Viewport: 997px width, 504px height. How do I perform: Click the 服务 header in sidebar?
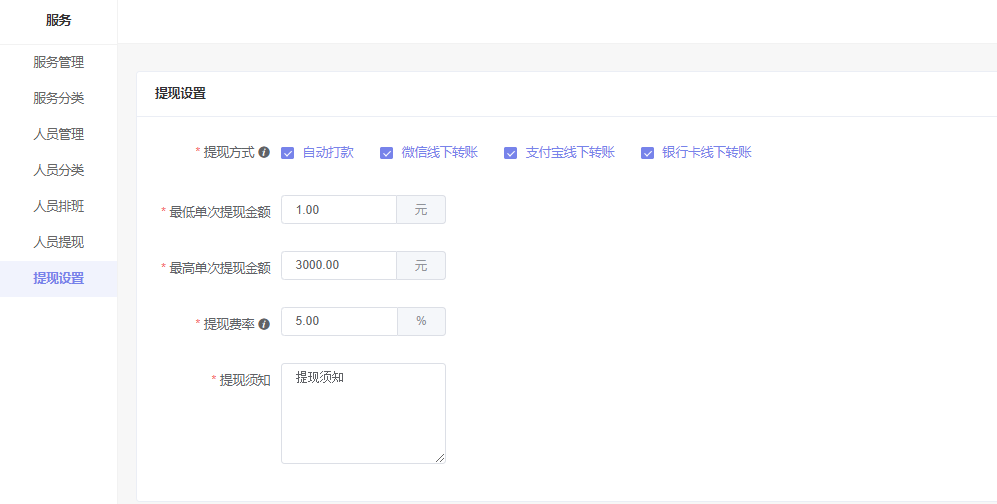pos(58,20)
